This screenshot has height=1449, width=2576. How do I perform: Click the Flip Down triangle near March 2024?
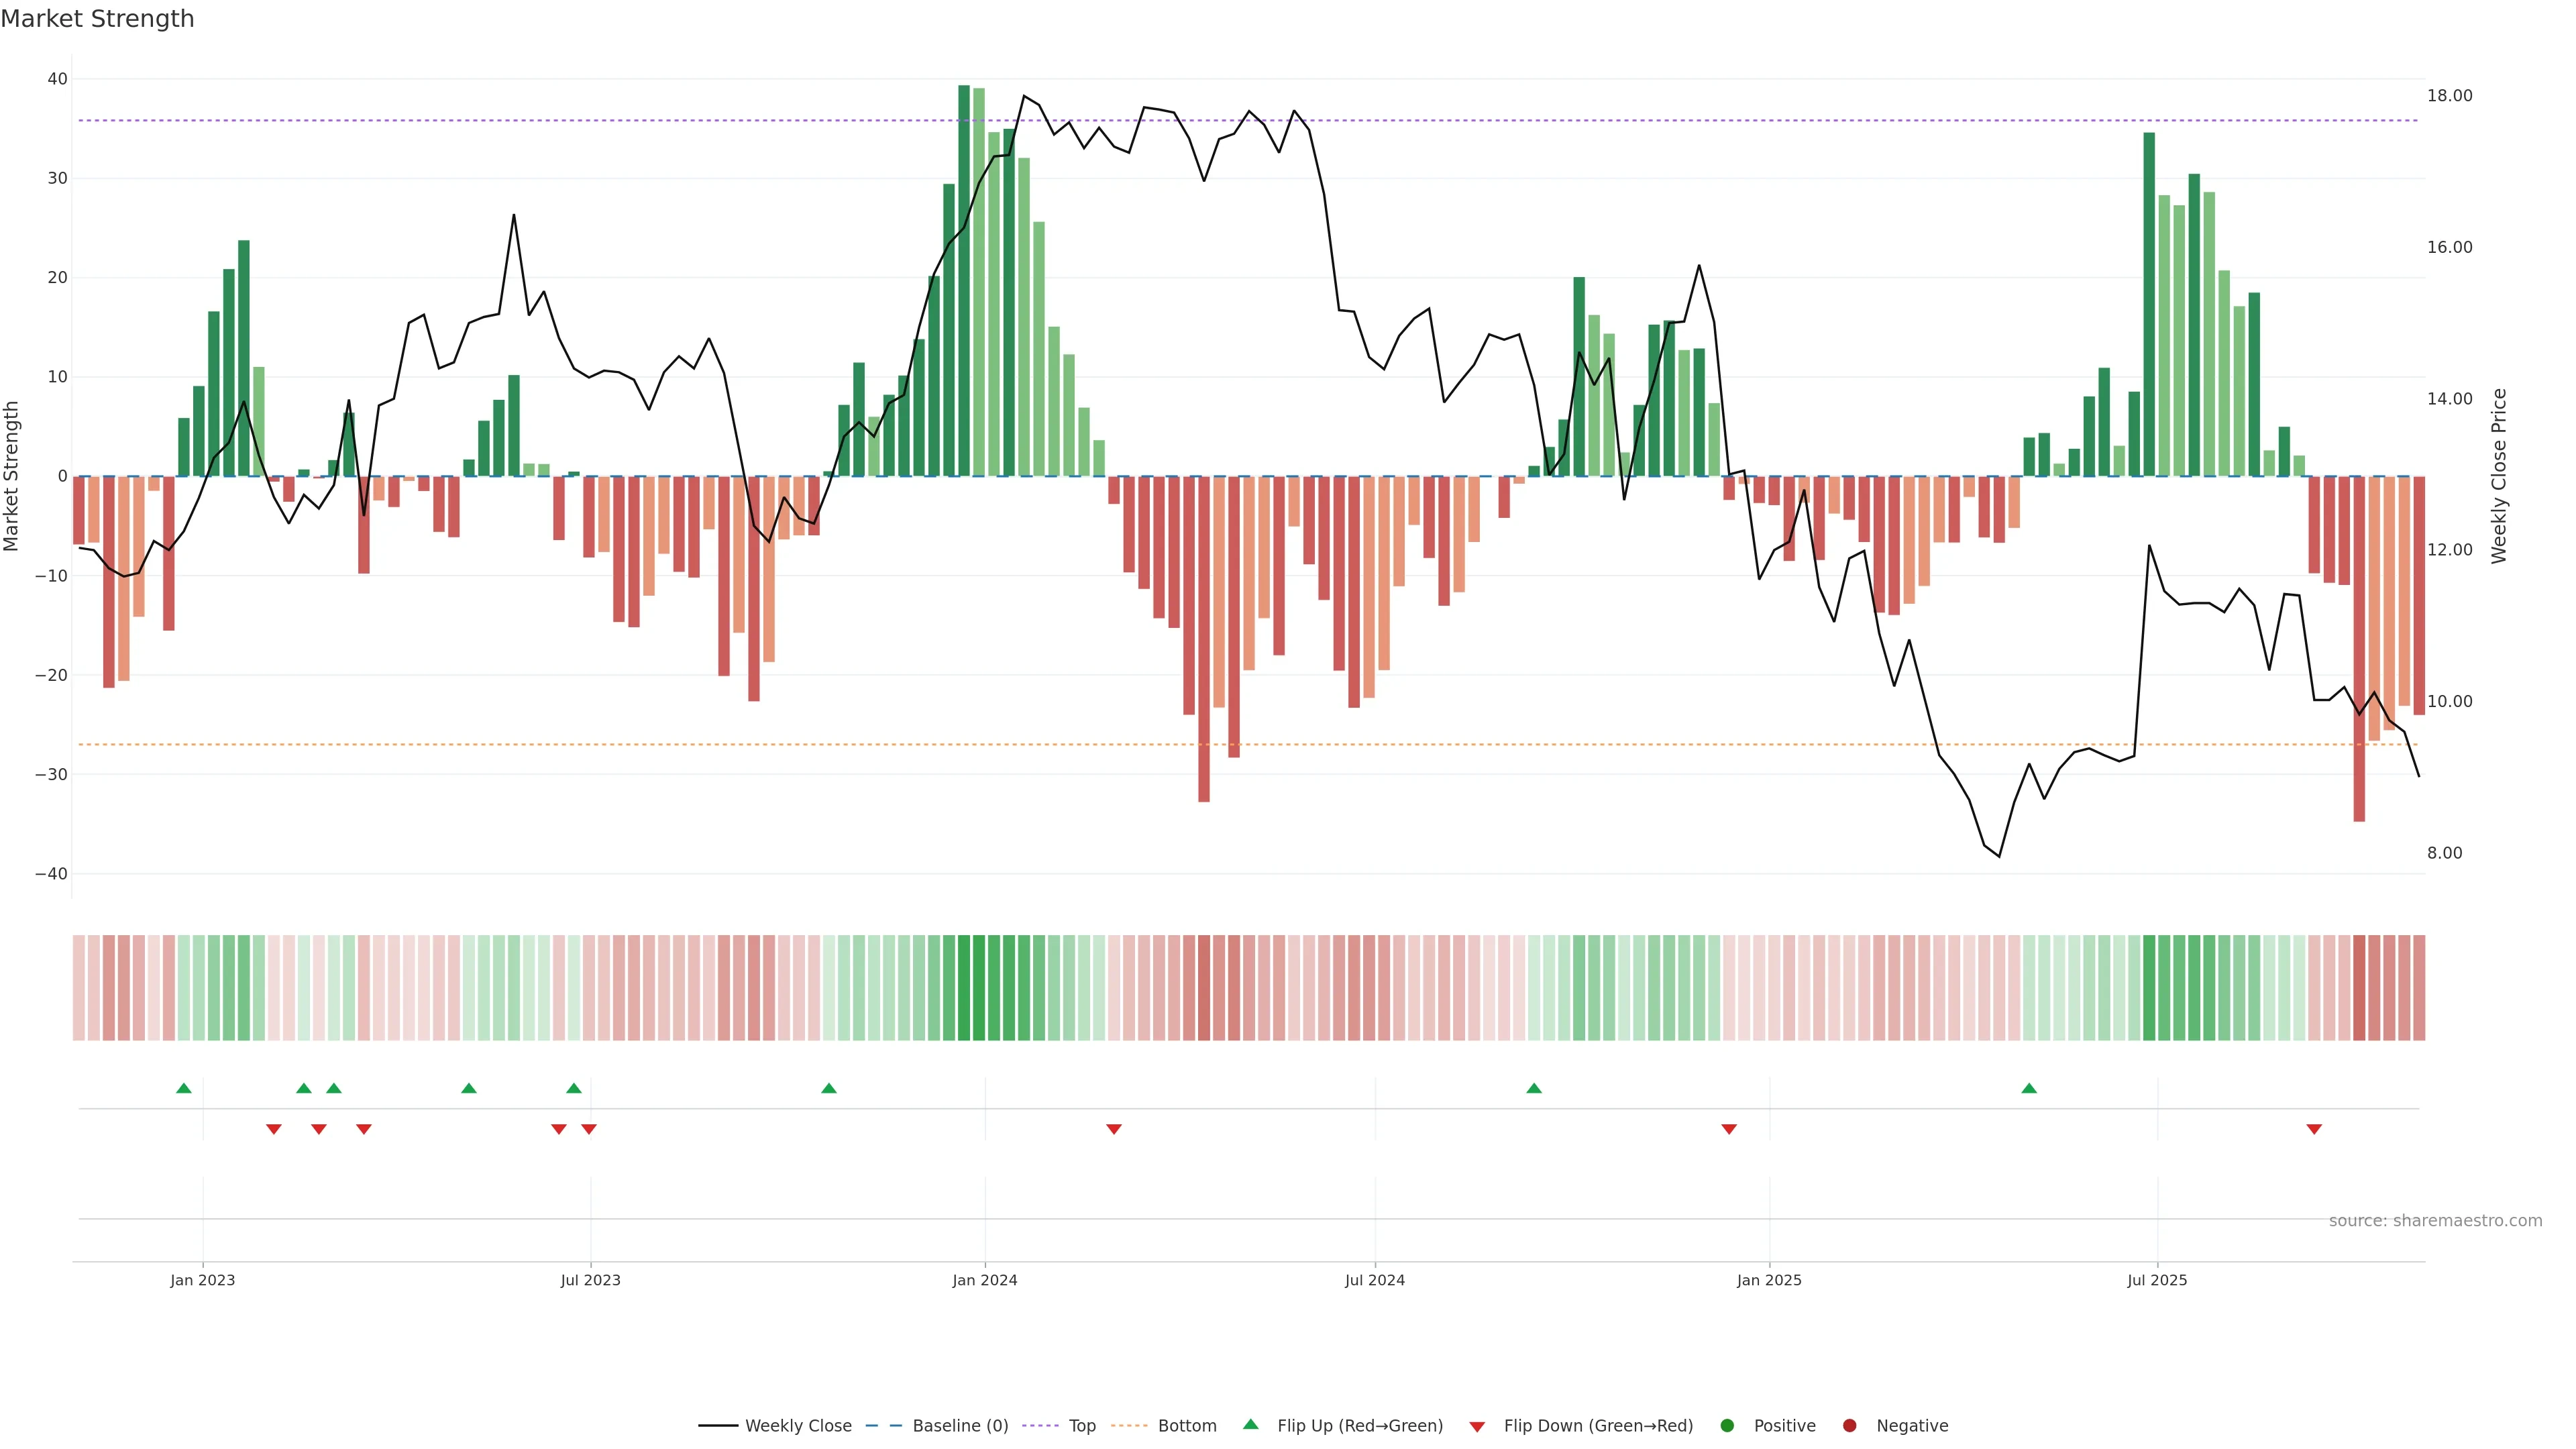point(1114,1129)
